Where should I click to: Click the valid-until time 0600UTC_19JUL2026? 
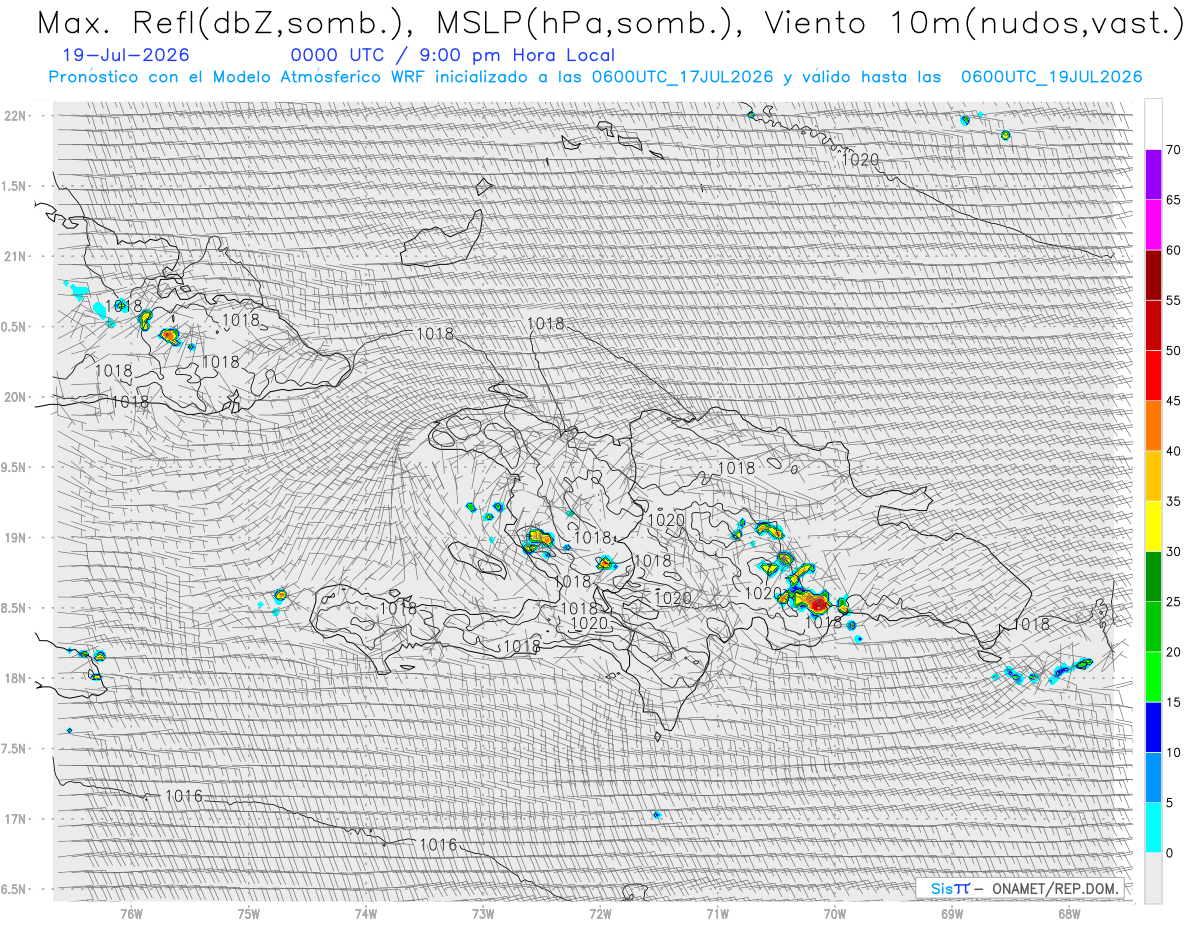(1052, 77)
